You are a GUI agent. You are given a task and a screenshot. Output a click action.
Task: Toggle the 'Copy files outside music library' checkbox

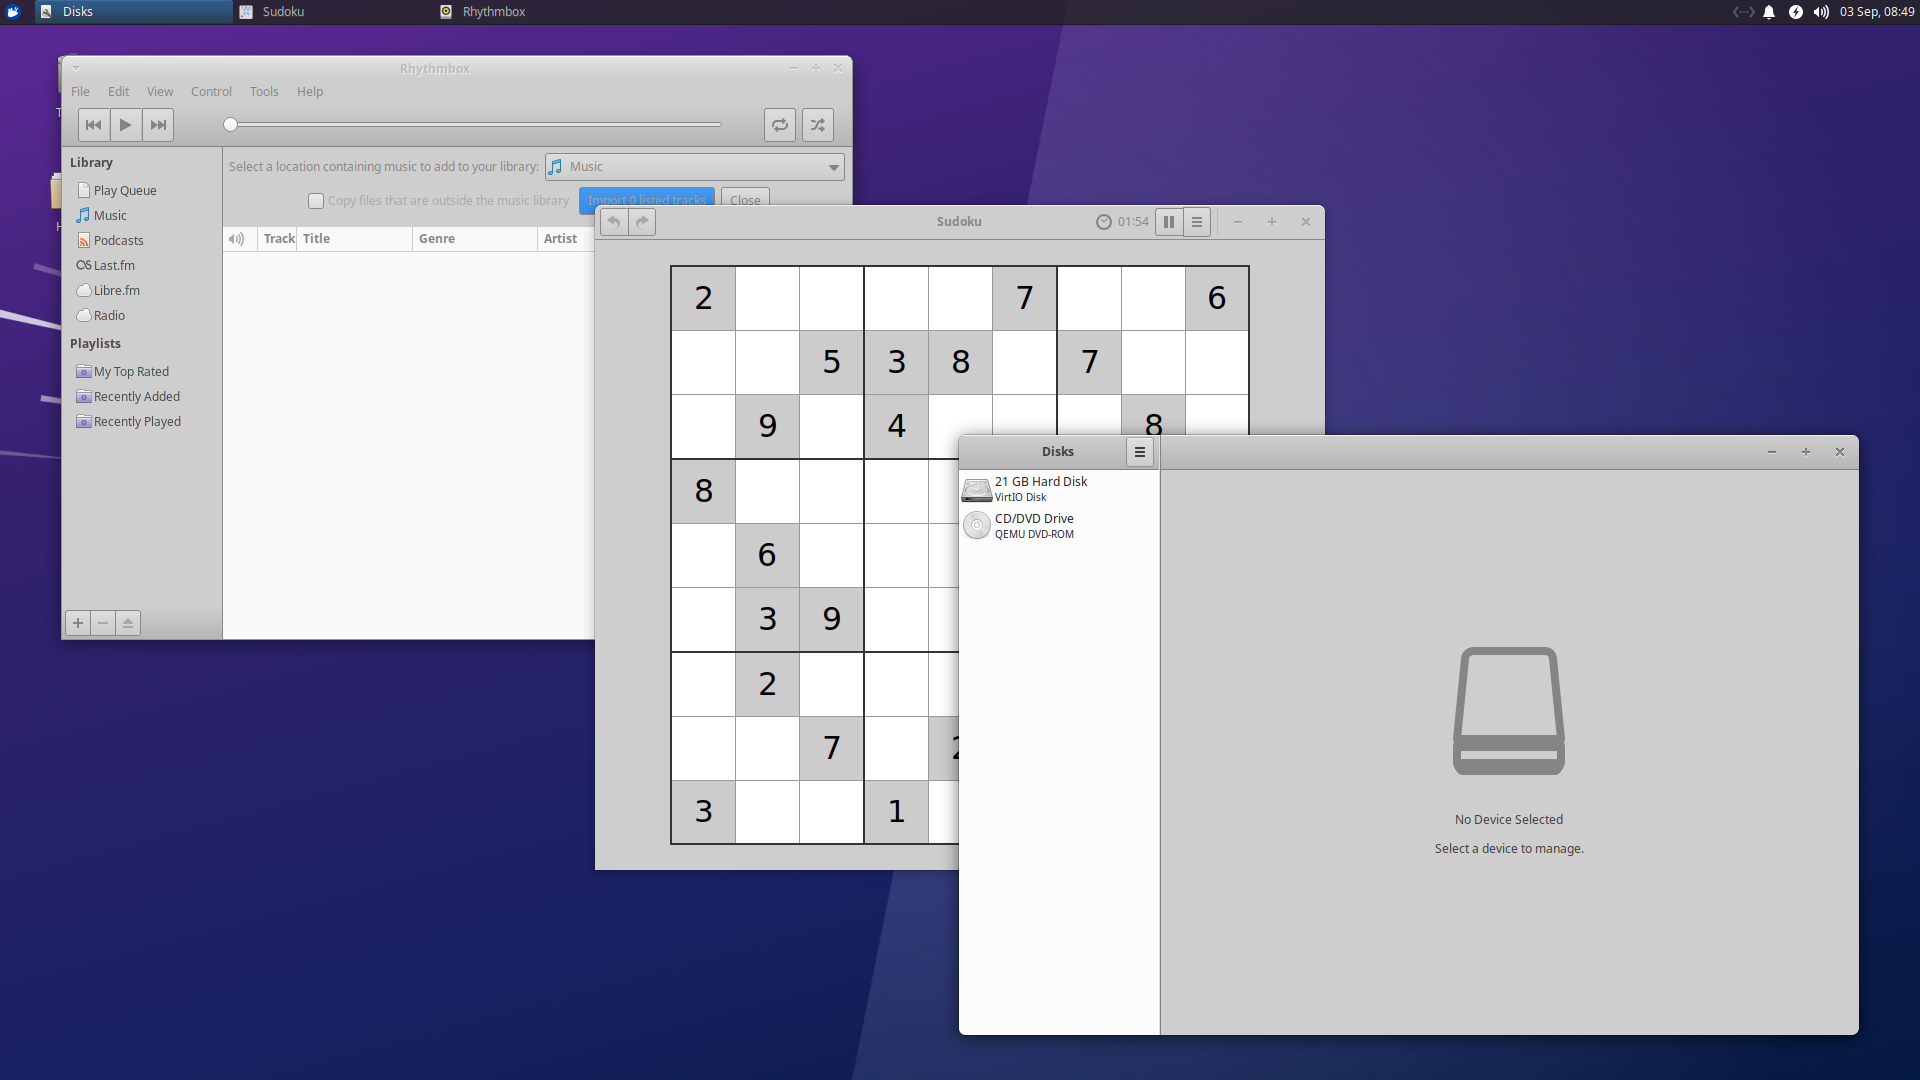pos(315,199)
